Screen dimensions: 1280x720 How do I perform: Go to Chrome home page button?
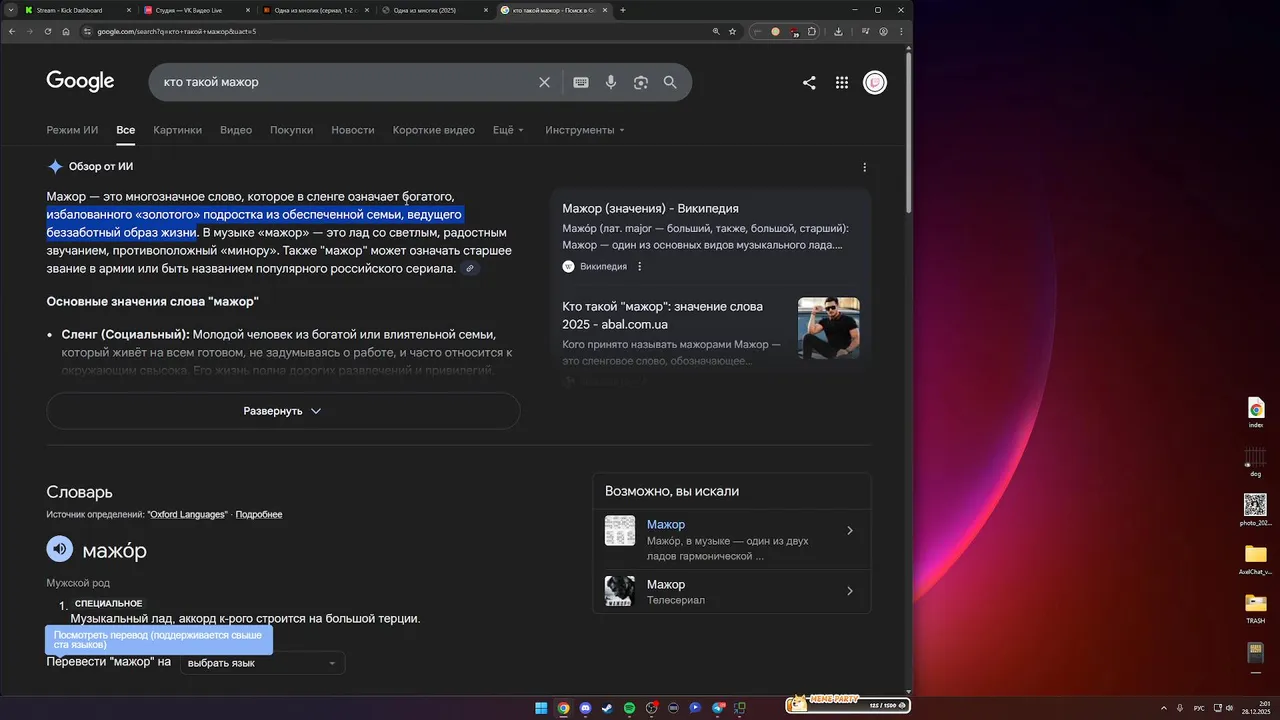point(66,31)
